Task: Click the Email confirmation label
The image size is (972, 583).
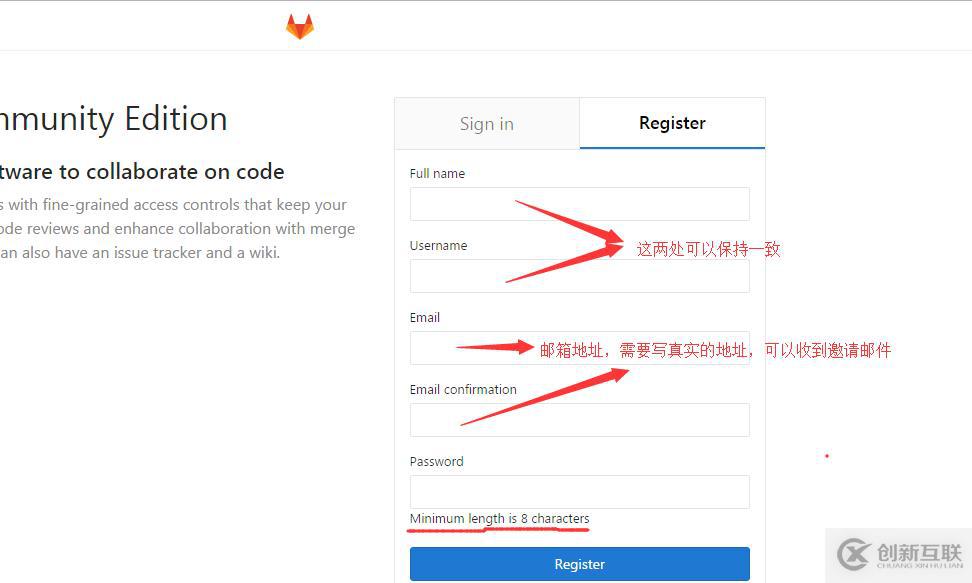Action: [x=463, y=389]
